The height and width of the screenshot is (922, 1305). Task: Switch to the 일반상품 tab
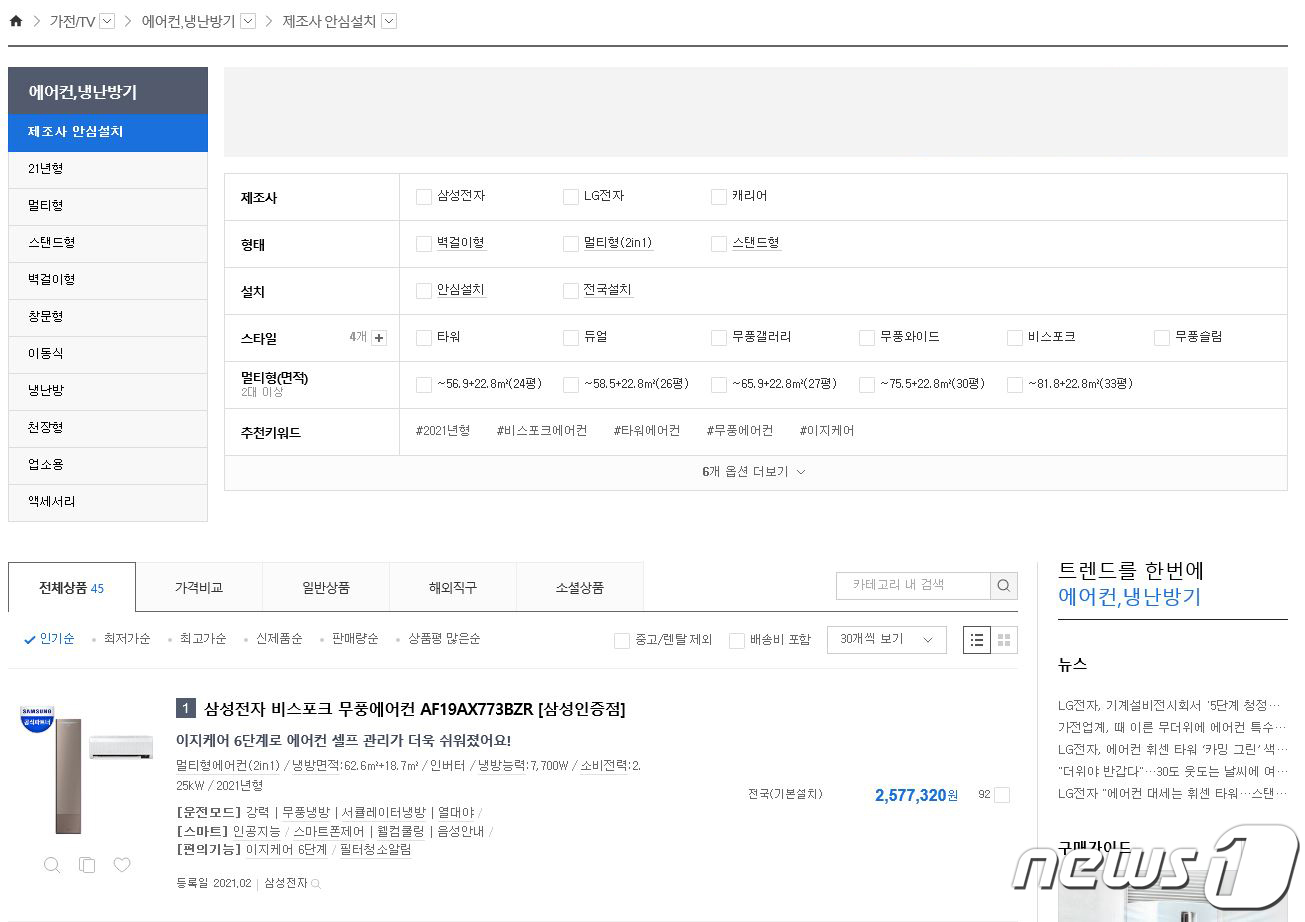(x=326, y=588)
